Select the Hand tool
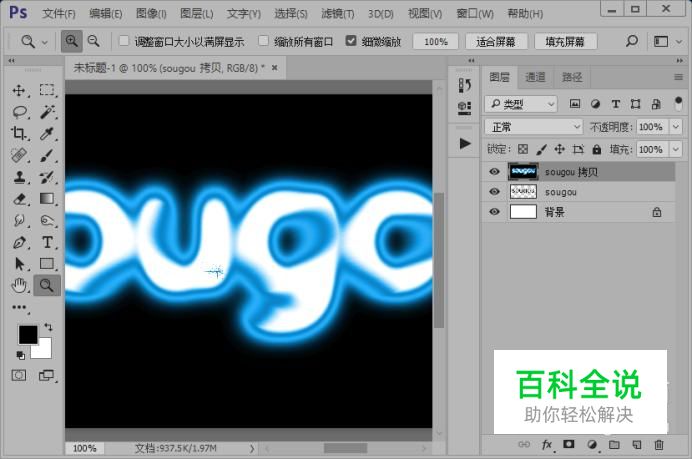The height and width of the screenshot is (459, 692). (19, 285)
